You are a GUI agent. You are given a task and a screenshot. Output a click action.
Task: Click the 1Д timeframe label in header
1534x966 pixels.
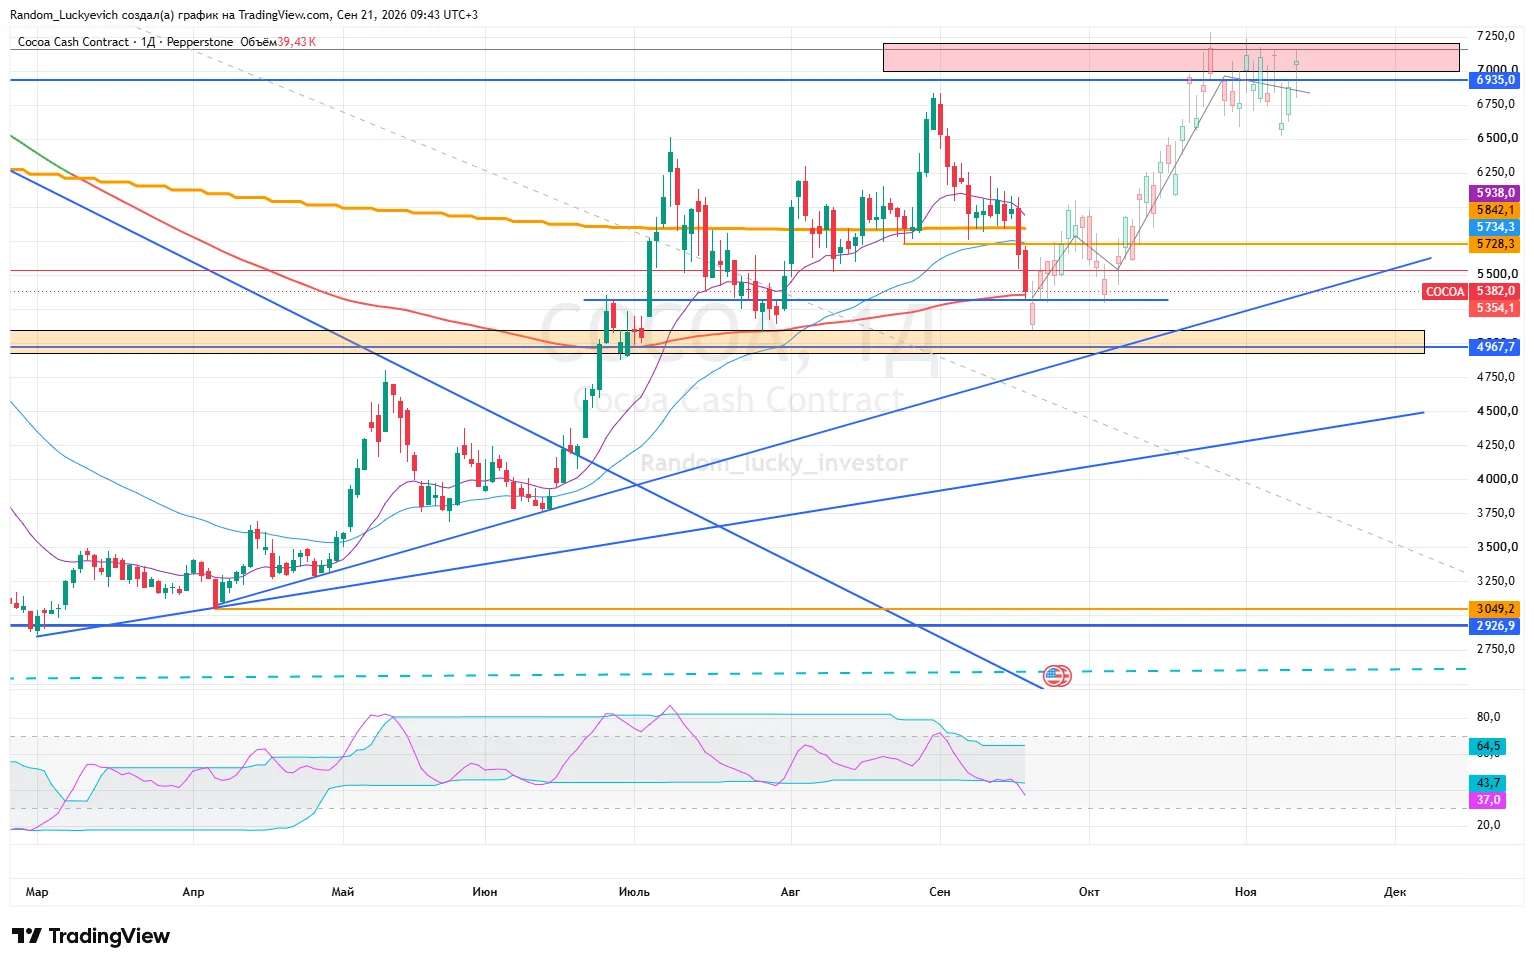[148, 42]
